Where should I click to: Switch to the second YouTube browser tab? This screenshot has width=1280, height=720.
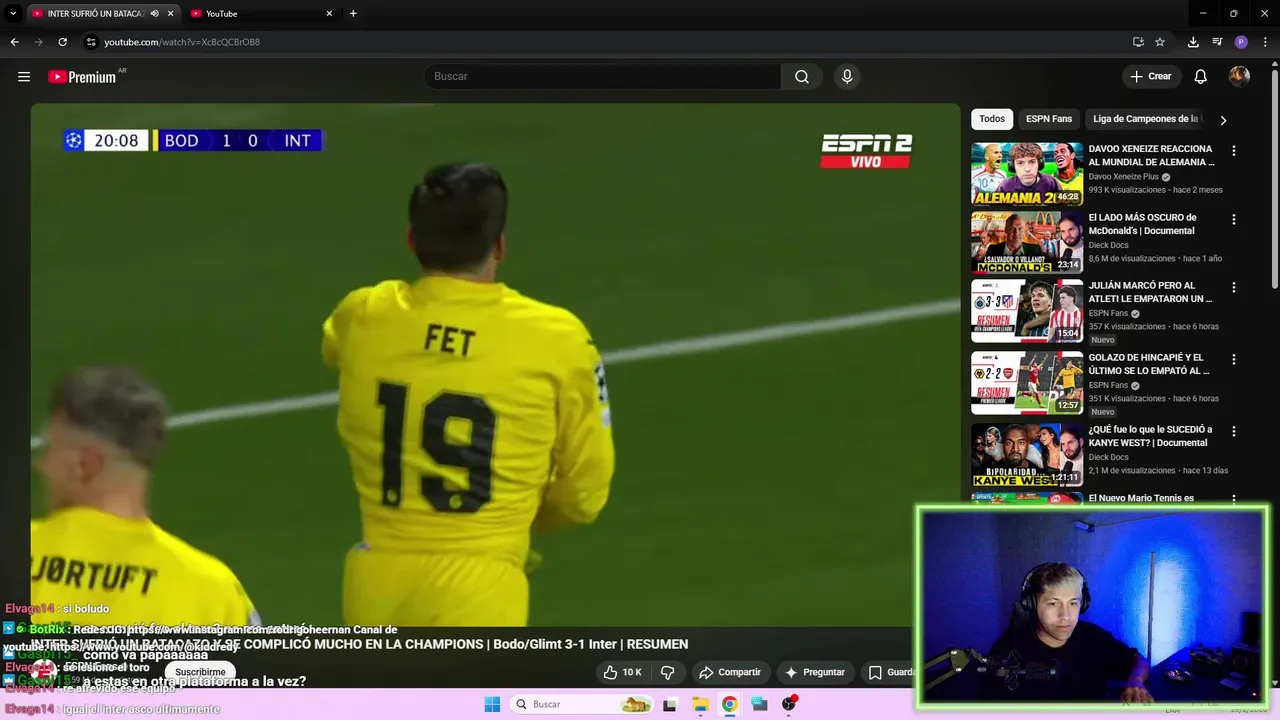[x=262, y=14]
